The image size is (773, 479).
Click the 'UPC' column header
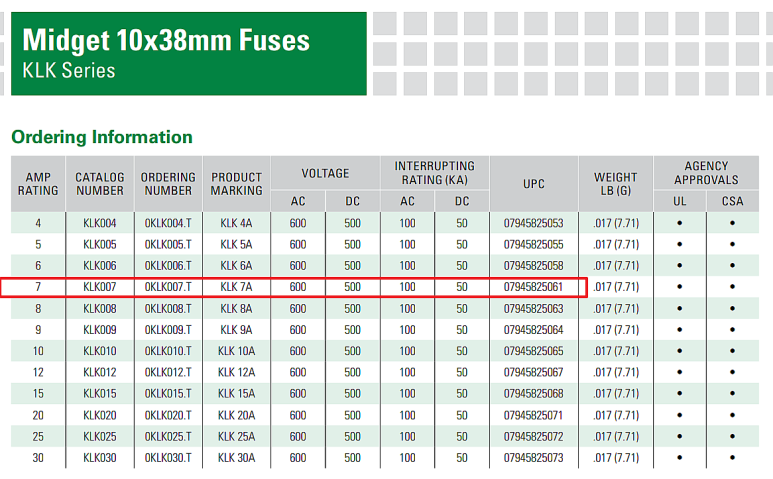coord(534,184)
